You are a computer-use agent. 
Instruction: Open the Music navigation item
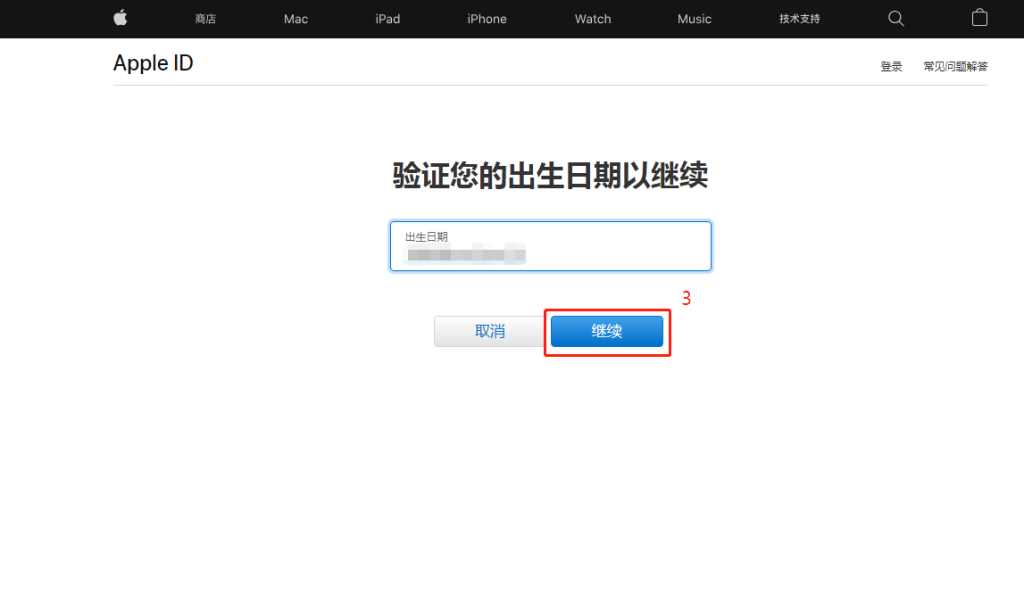point(694,19)
